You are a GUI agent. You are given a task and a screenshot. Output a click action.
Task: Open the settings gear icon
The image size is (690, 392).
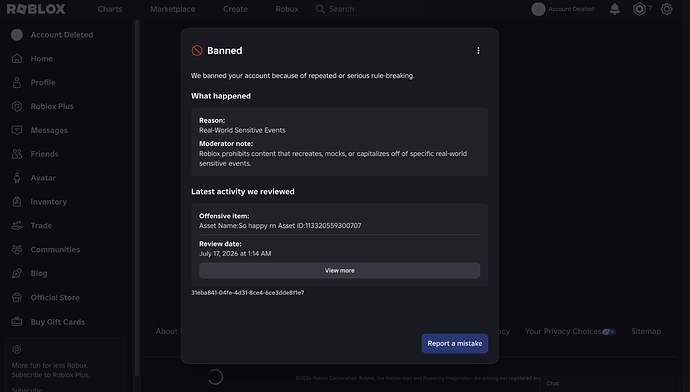(x=667, y=9)
